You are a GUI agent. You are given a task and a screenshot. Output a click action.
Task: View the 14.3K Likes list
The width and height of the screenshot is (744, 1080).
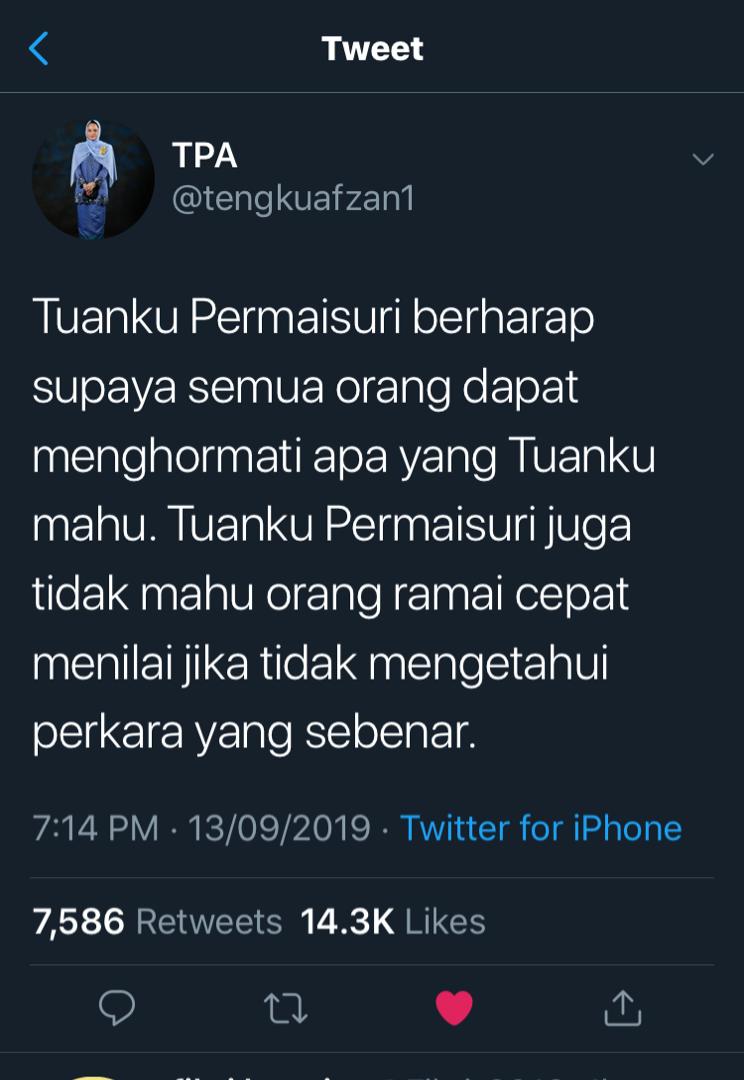click(x=393, y=922)
